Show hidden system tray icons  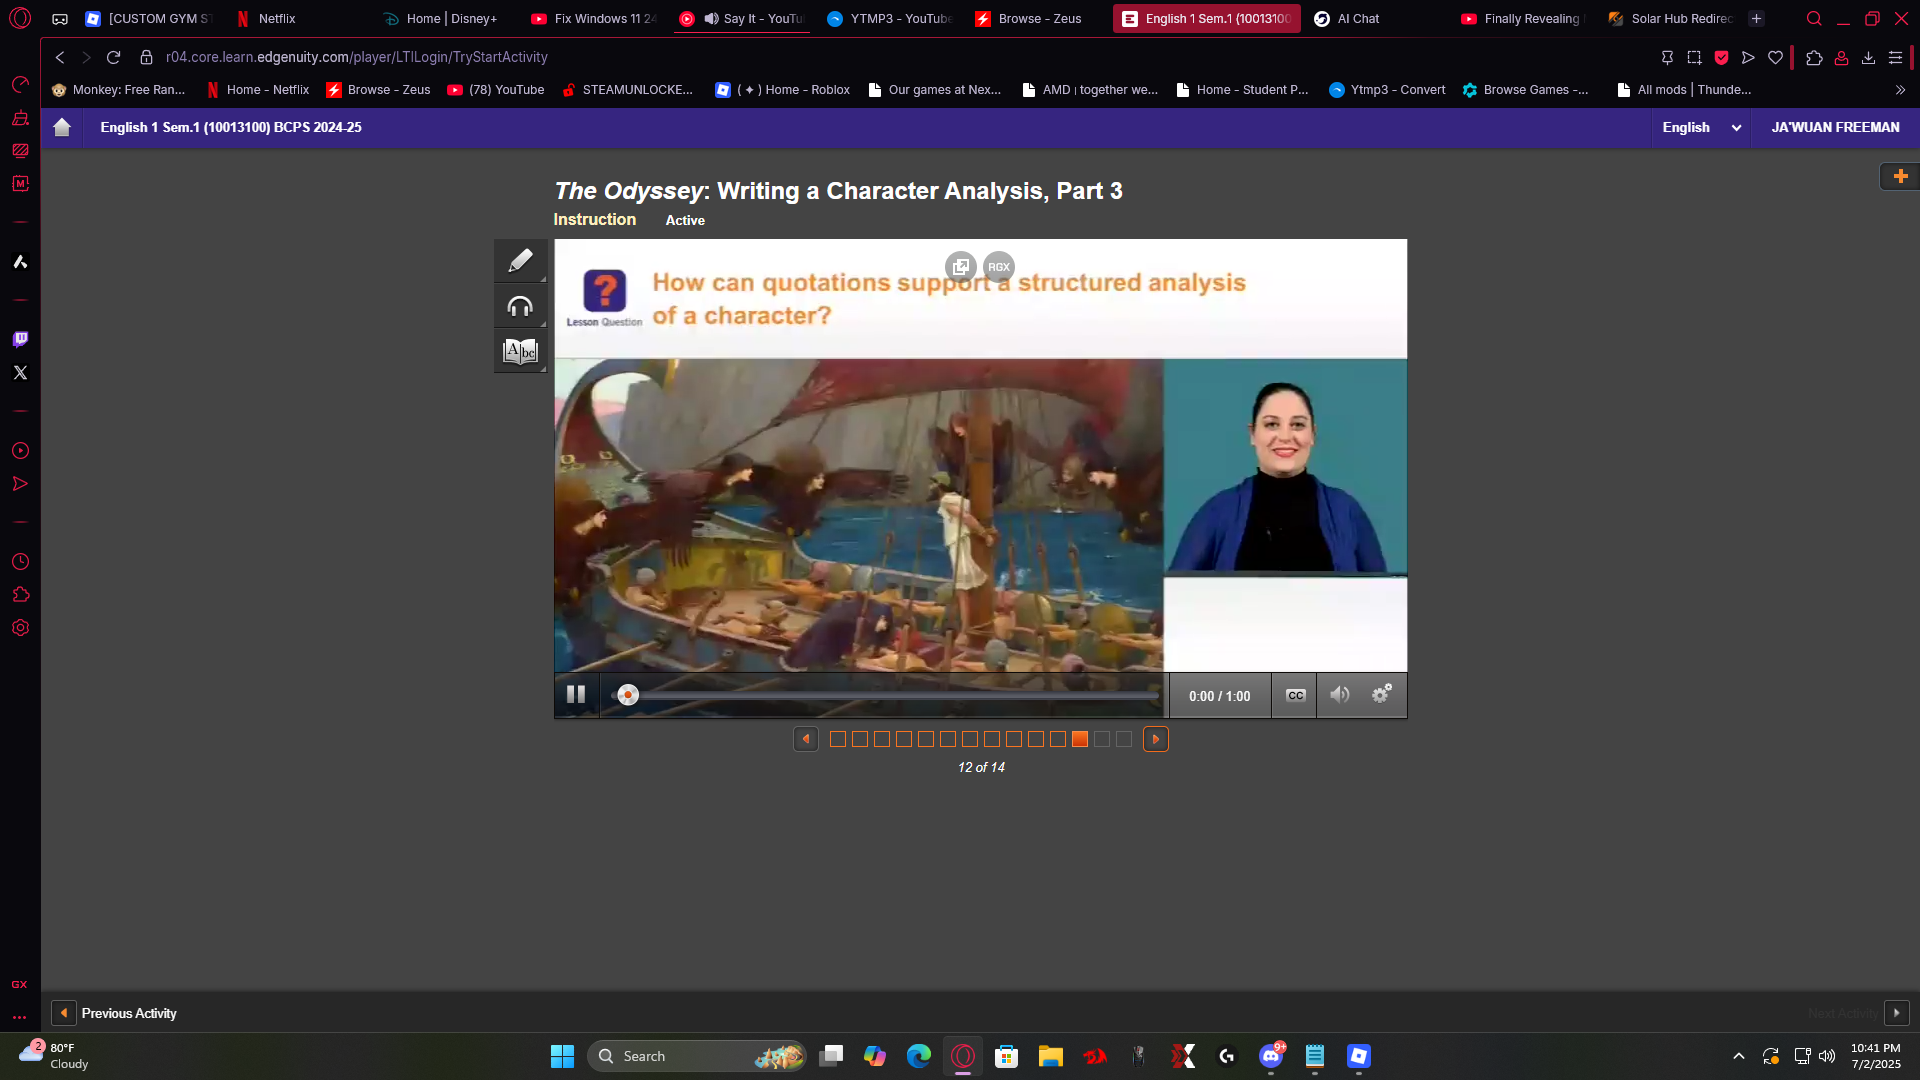(x=1739, y=1056)
